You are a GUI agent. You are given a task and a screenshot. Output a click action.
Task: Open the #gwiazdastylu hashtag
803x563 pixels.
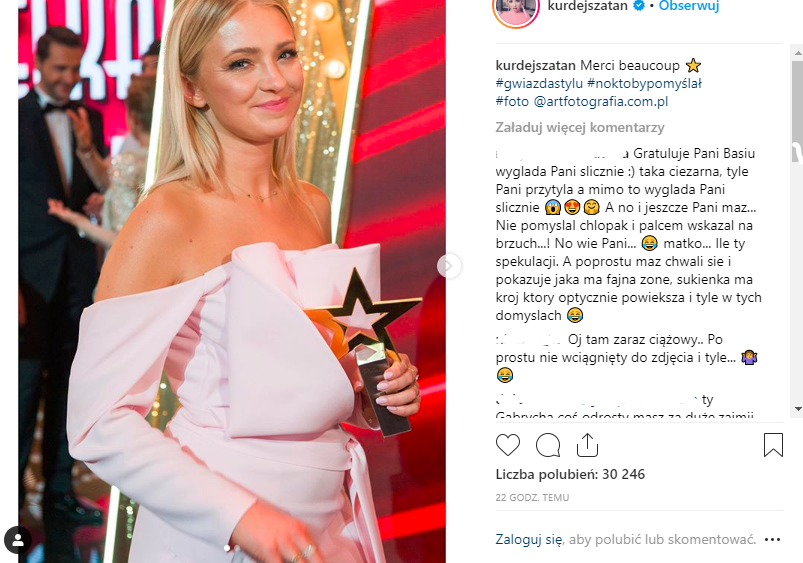pyautogui.click(x=539, y=84)
